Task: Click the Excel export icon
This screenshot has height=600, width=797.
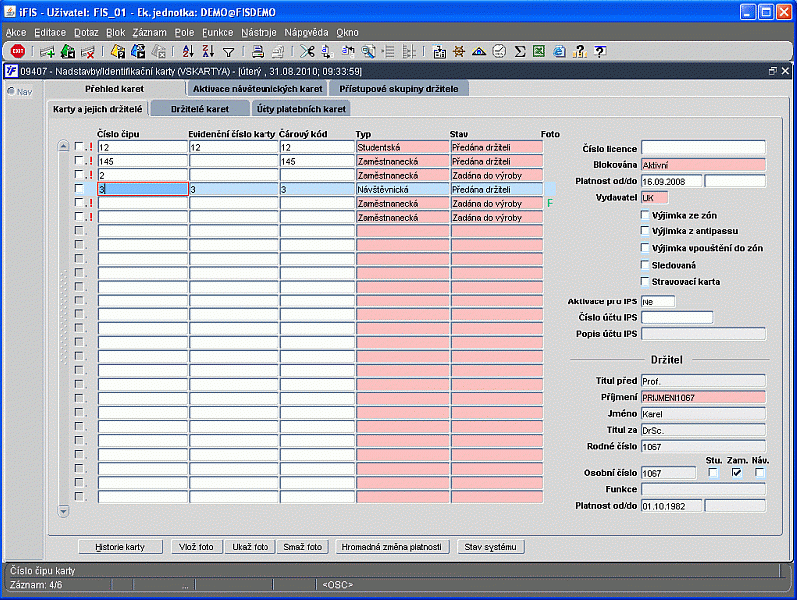Action: [x=539, y=51]
